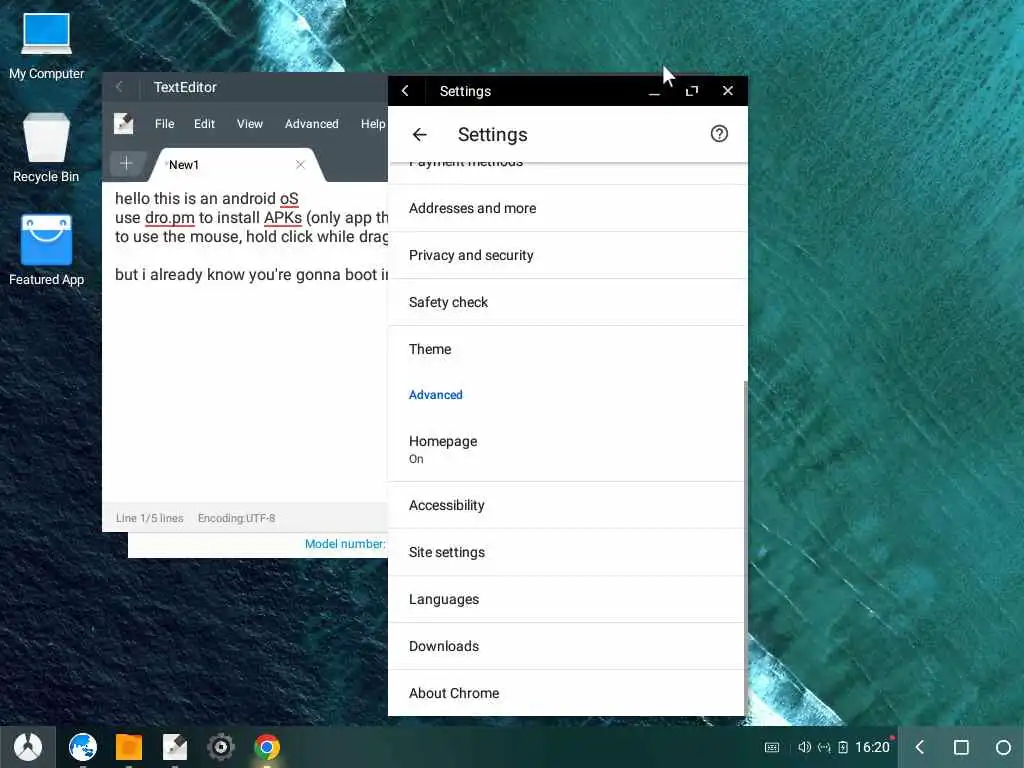Click the taskbar back navigation arrow
The width and height of the screenshot is (1024, 768).
920,746
